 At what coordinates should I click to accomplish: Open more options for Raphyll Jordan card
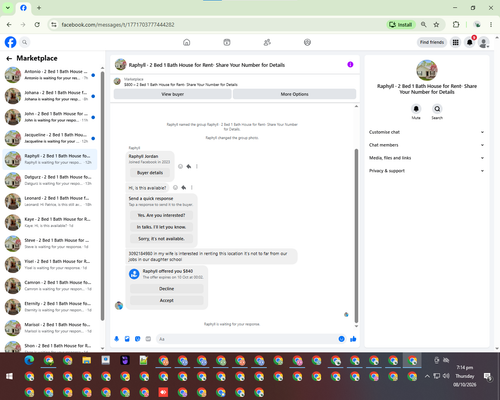click(x=197, y=166)
